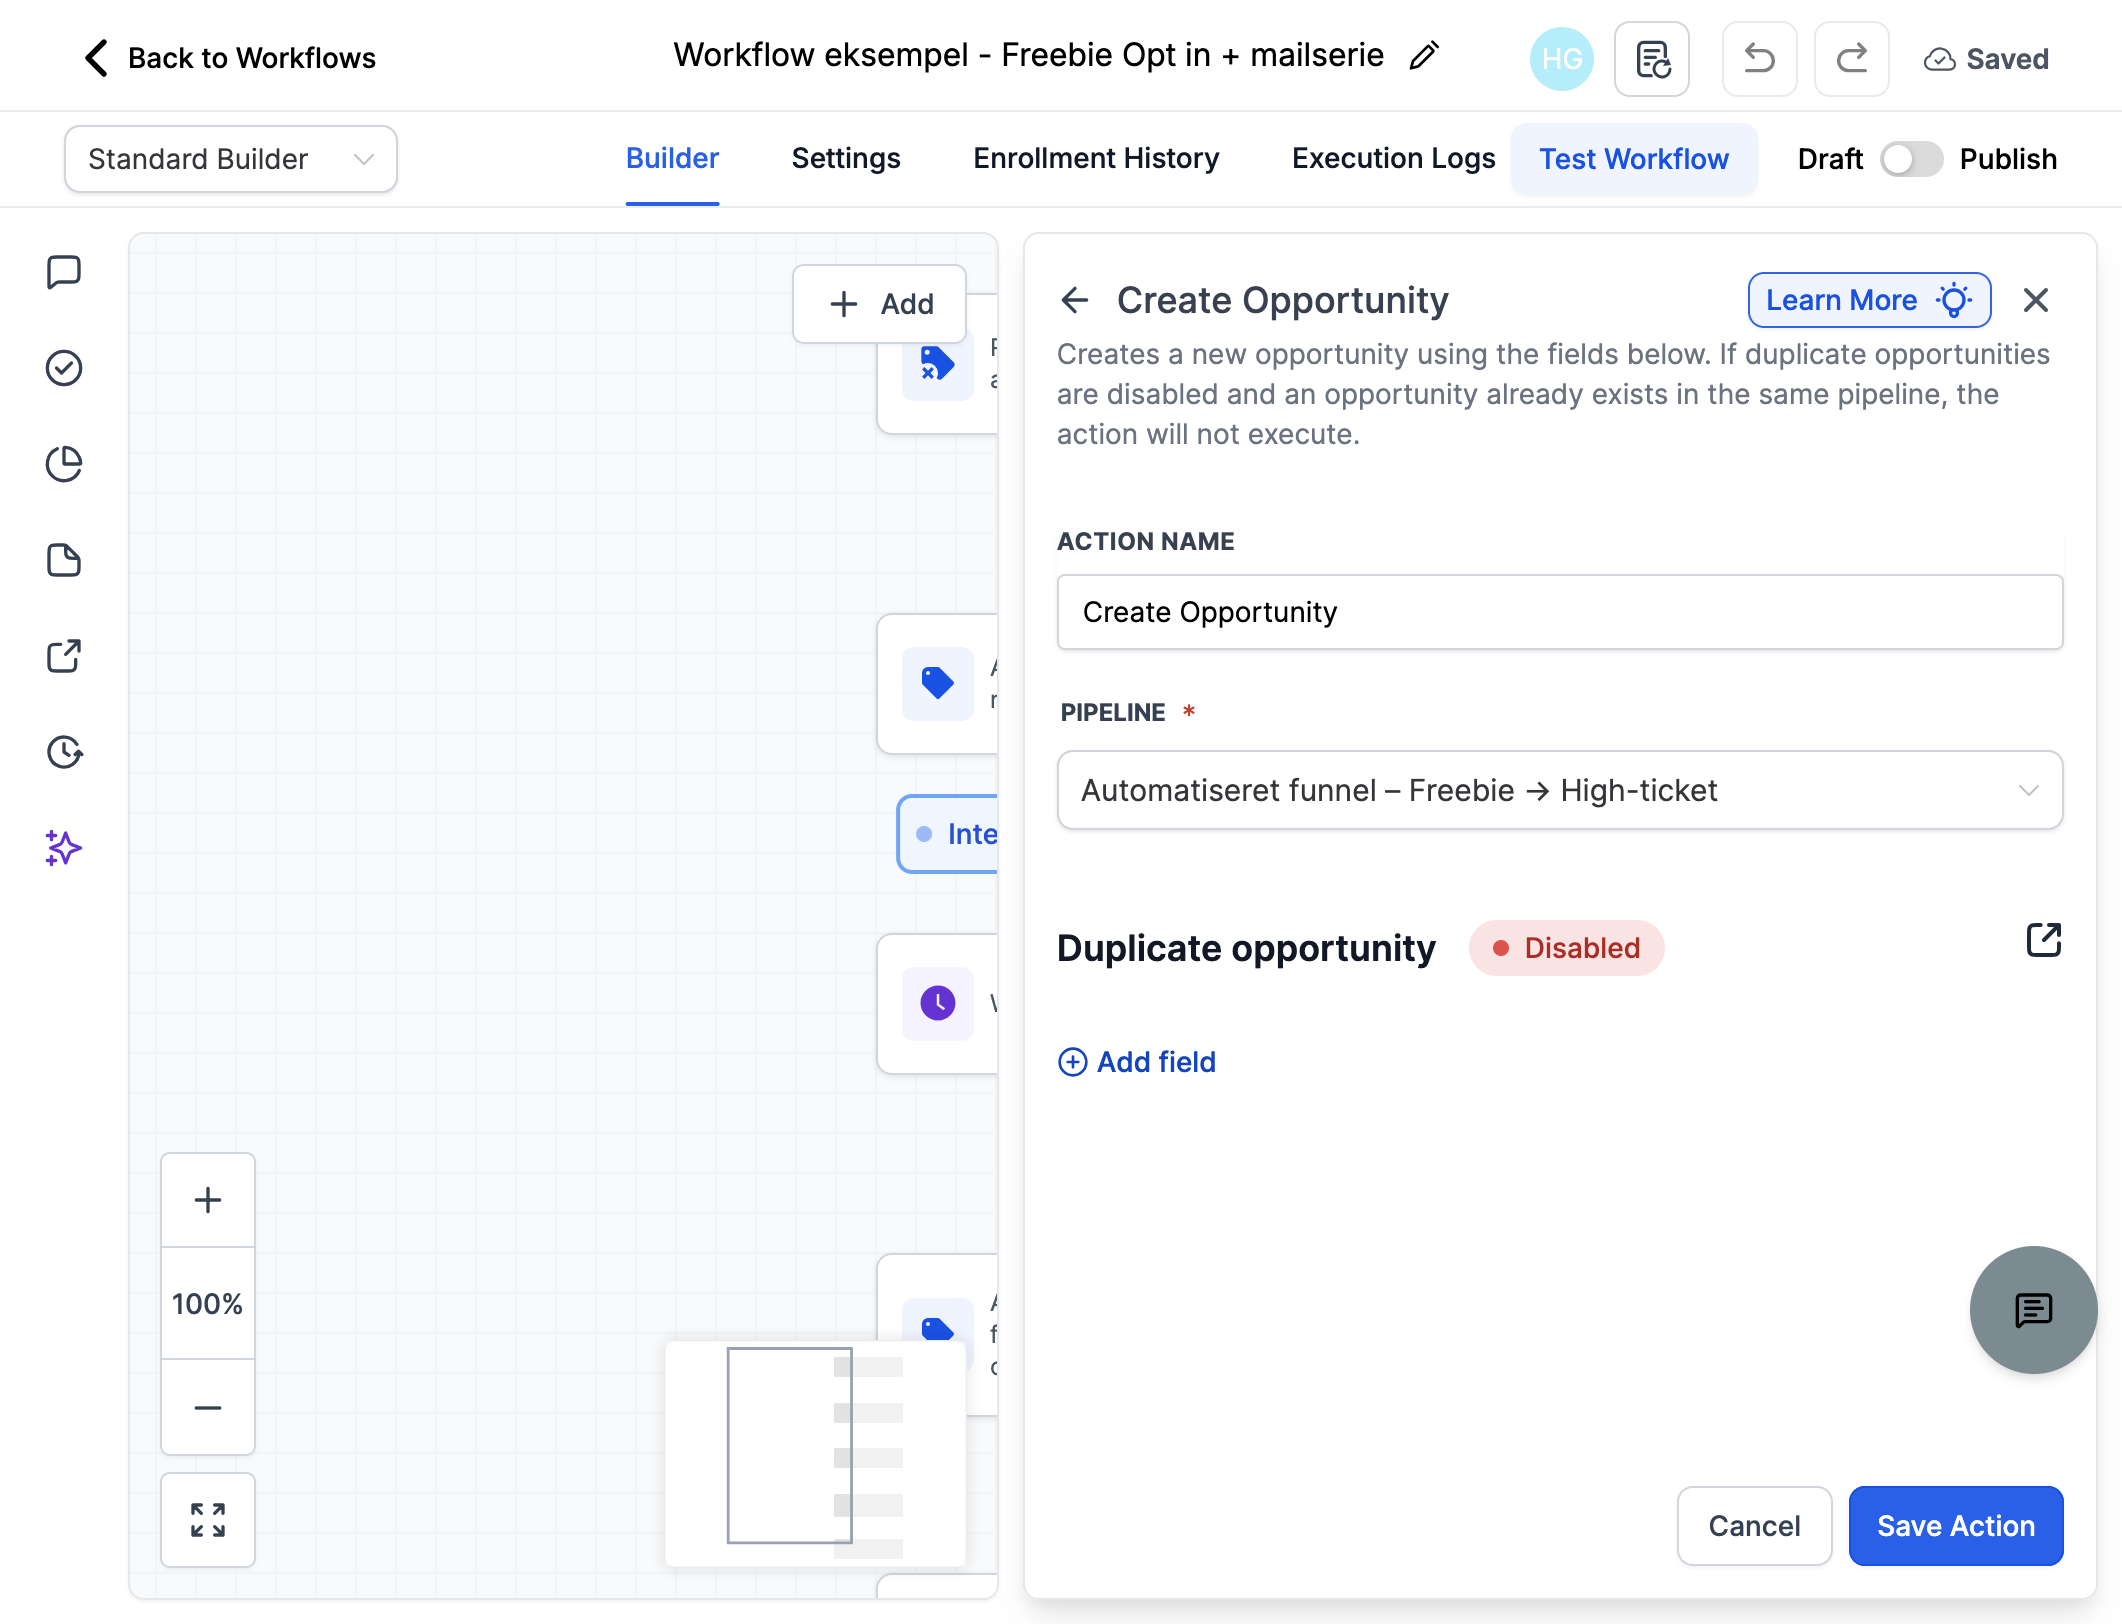Open duplicate opportunity settings external link
The image size is (2122, 1624).
click(x=2044, y=940)
